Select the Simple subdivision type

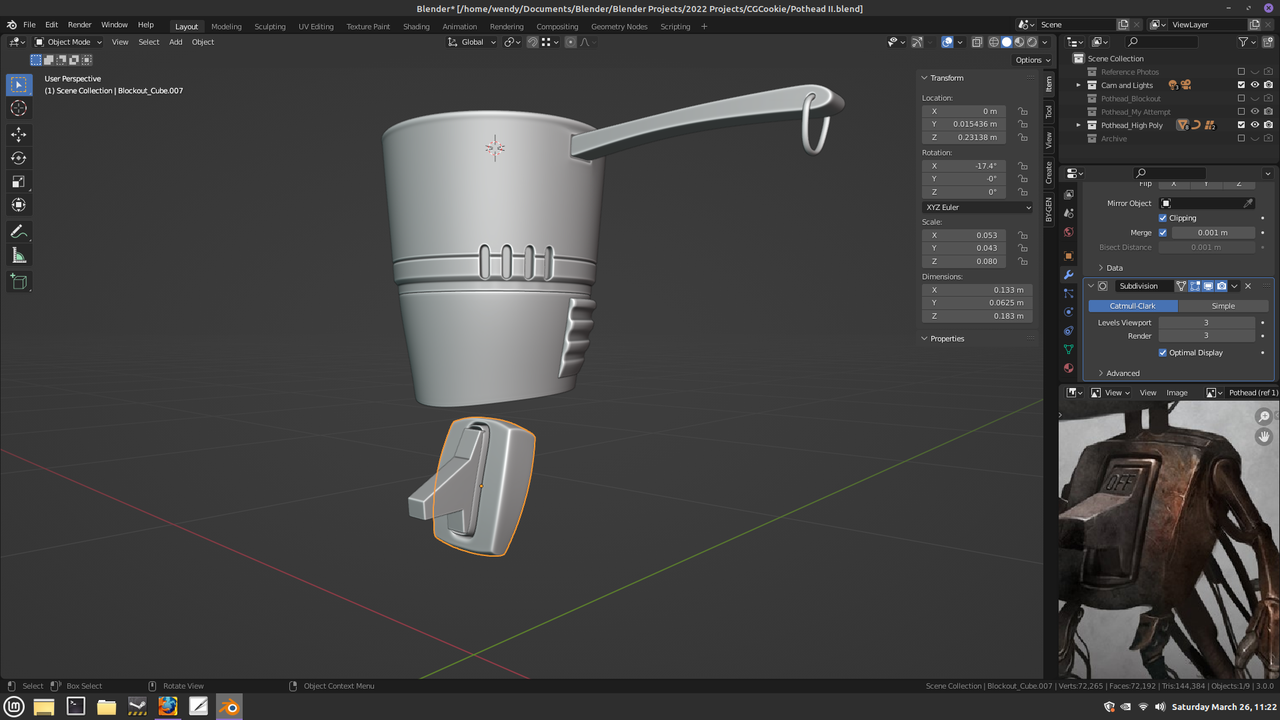[1223, 306]
